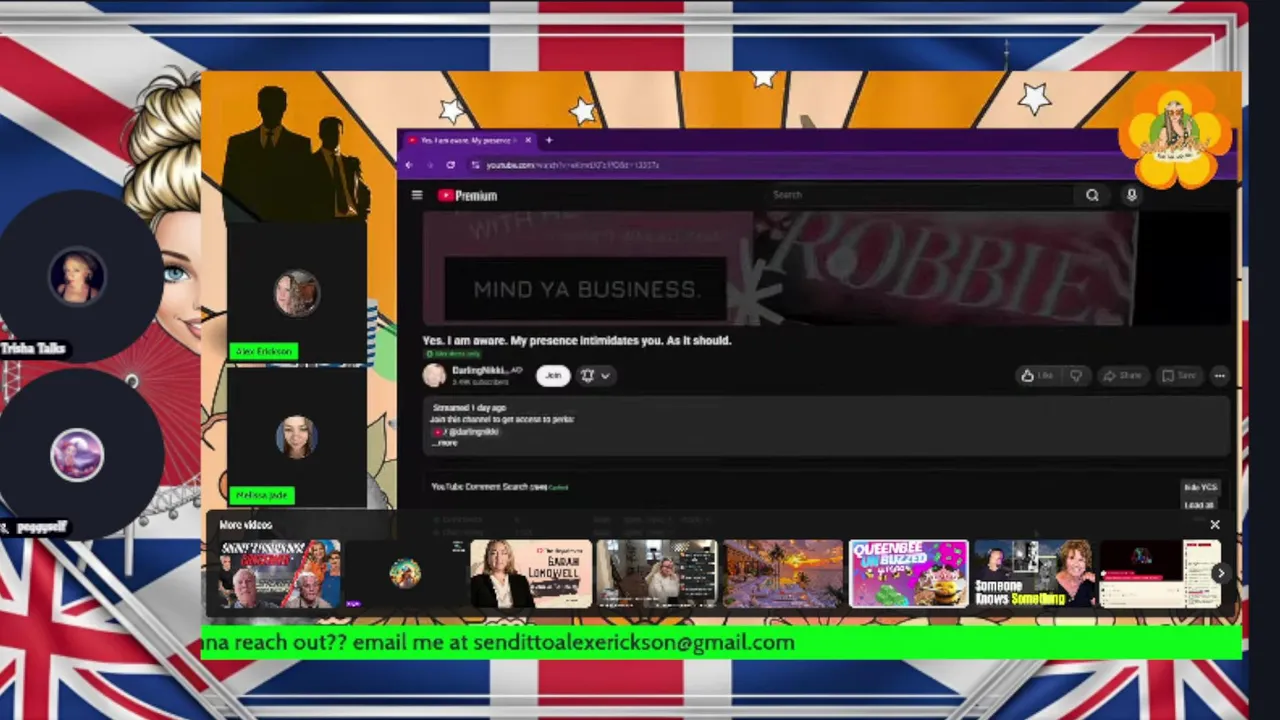Open the last dark chat-screenshot thumbnail
Viewport: 1280px width, 720px height.
[x=1160, y=573]
